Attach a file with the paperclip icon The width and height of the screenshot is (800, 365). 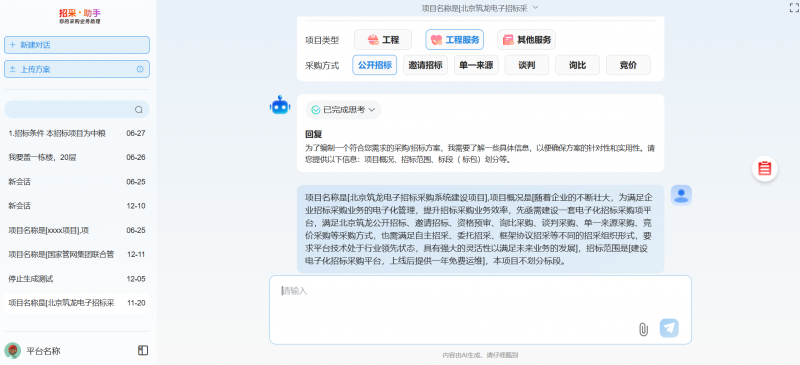click(643, 329)
